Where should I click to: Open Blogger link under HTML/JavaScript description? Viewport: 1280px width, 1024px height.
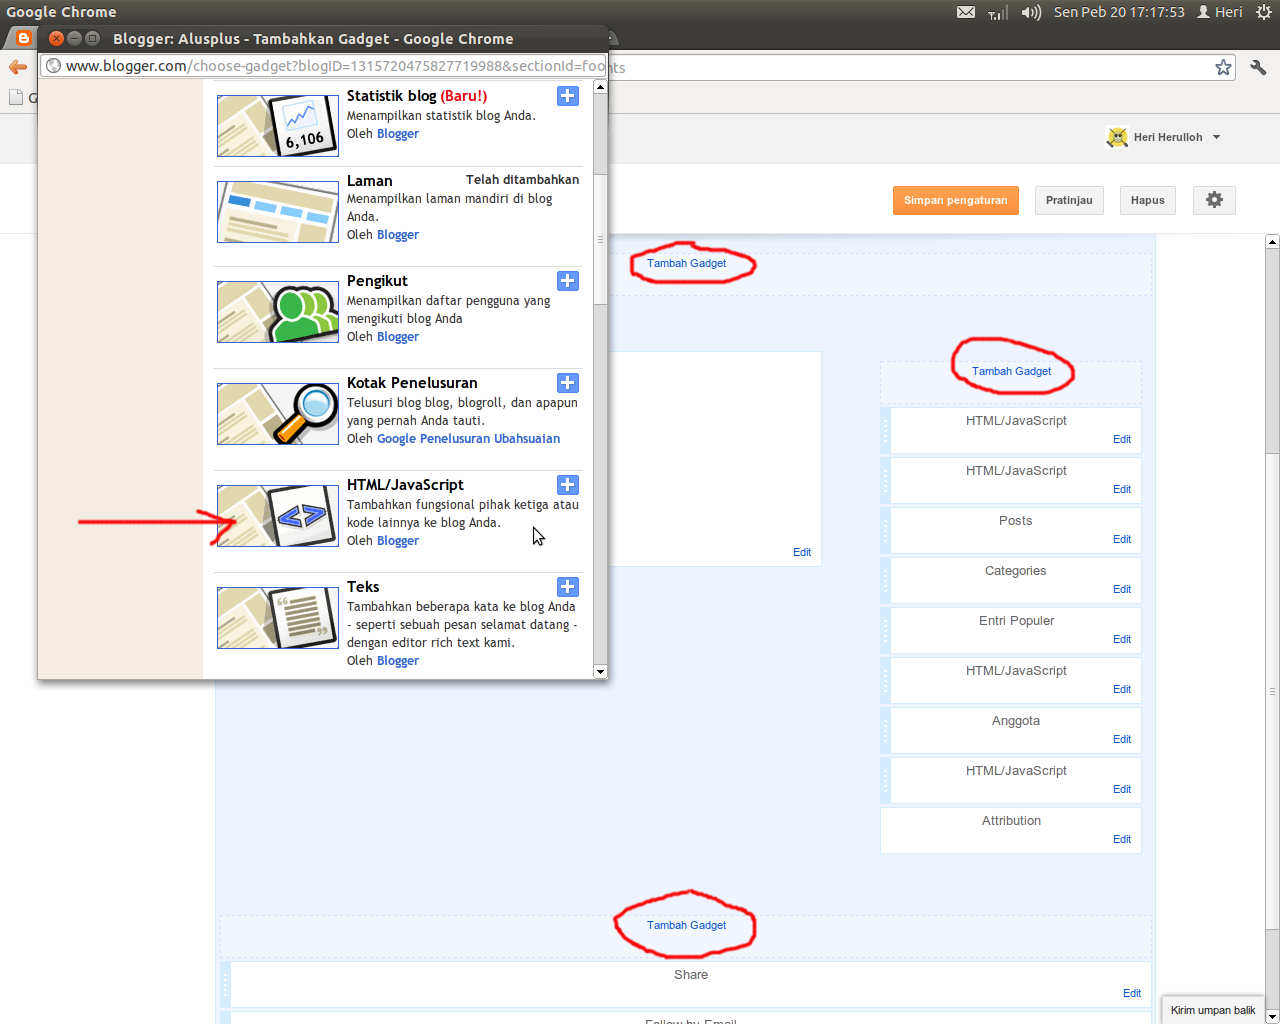click(398, 541)
